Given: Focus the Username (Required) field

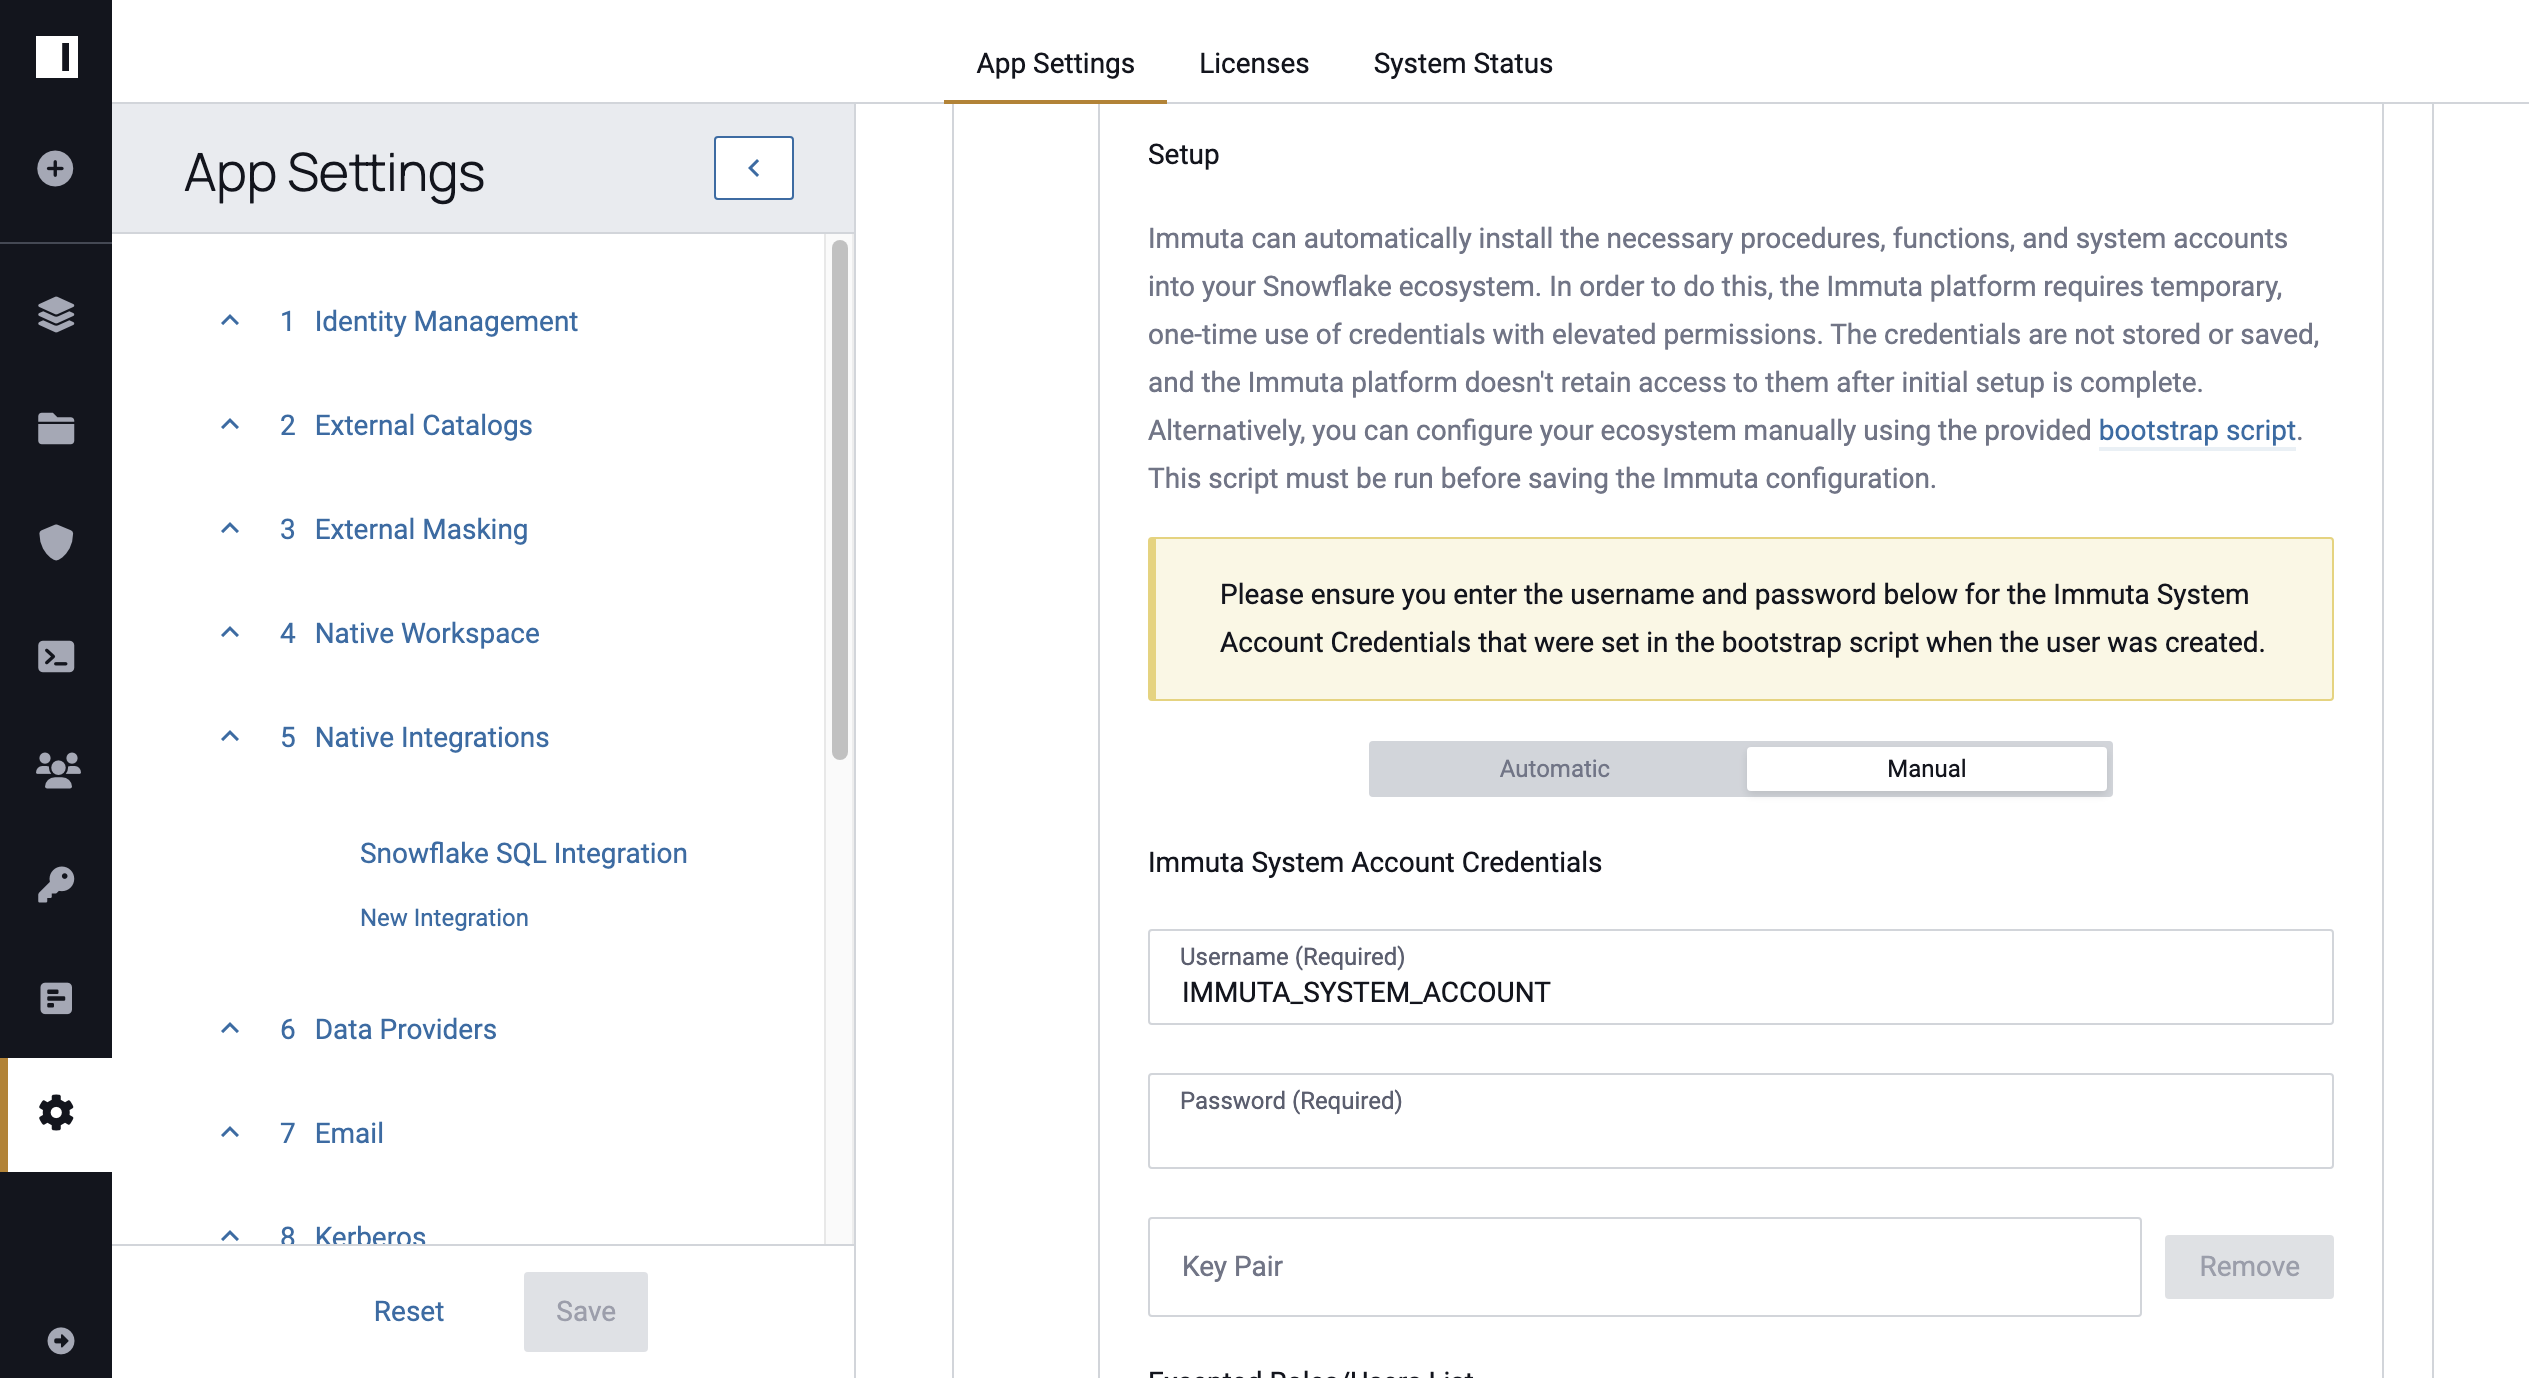Looking at the screenshot, I should pyautogui.click(x=1740, y=977).
